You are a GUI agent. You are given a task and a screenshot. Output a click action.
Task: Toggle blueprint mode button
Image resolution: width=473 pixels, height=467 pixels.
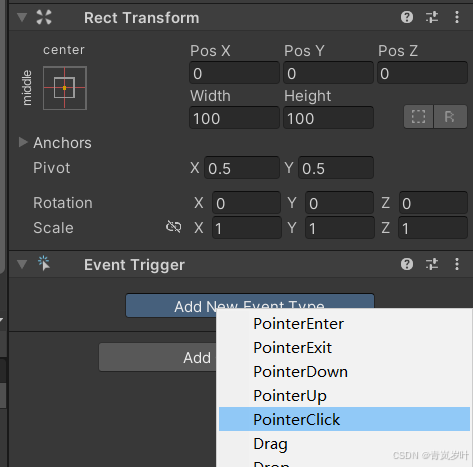pyautogui.click(x=418, y=117)
